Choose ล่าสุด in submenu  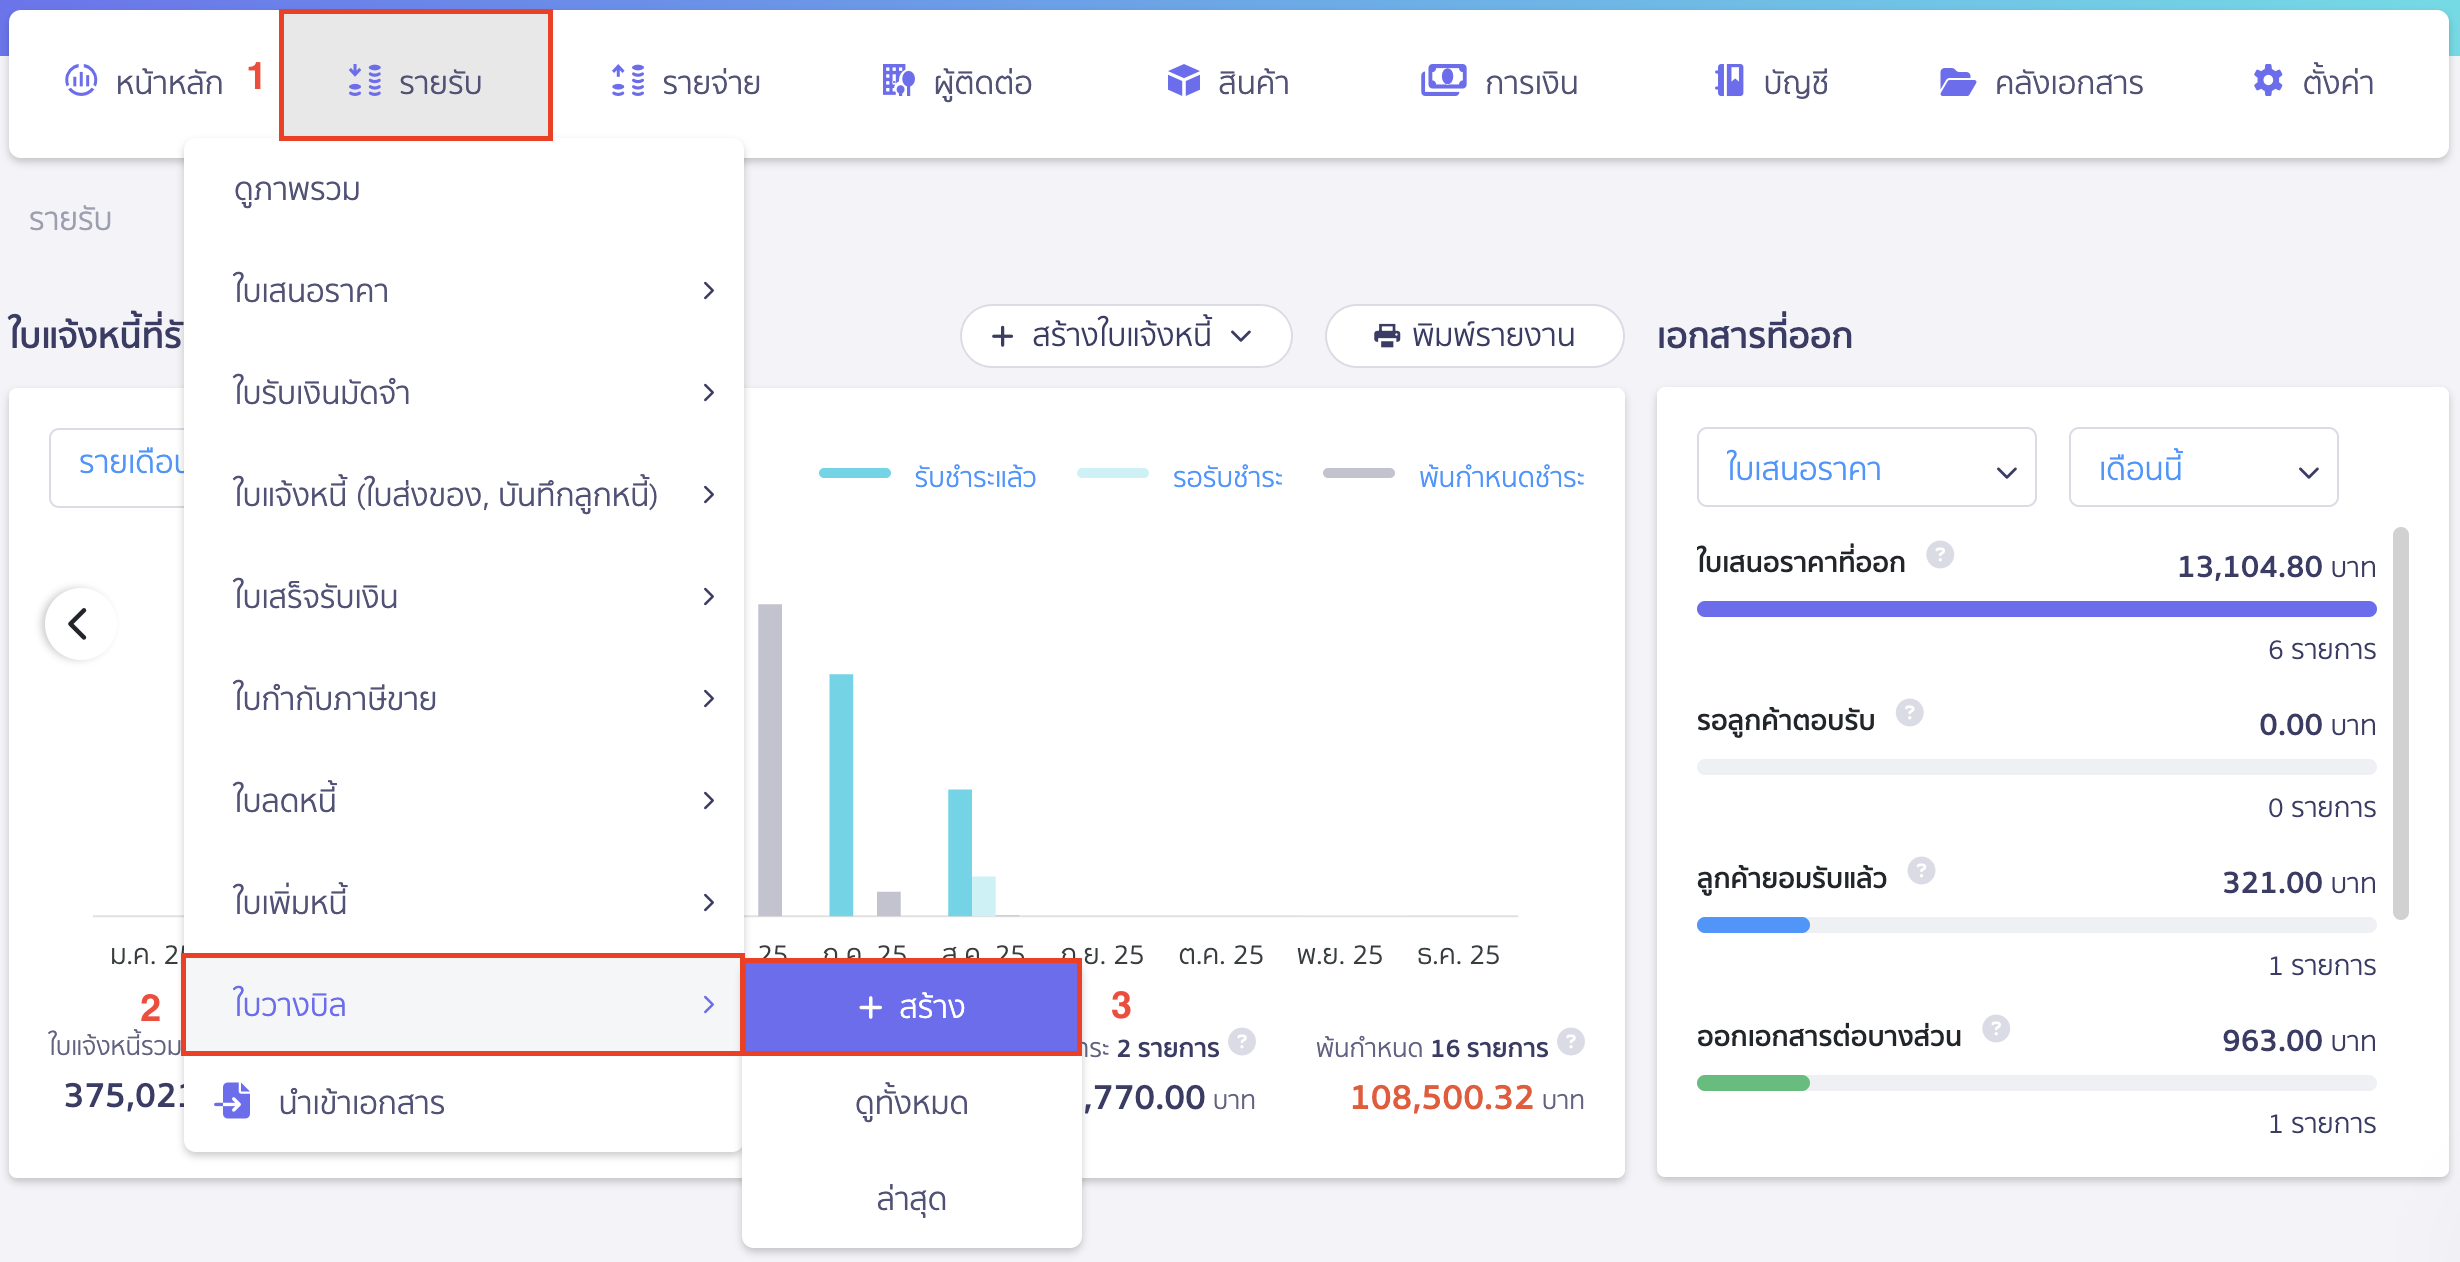912,1198
